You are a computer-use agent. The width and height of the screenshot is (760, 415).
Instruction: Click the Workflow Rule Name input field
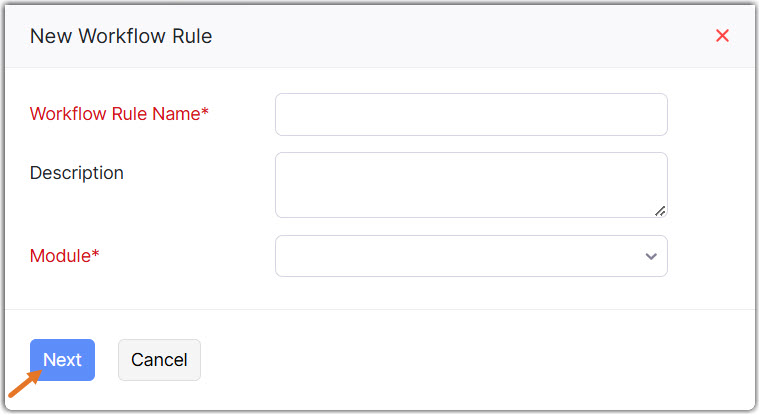coord(471,114)
